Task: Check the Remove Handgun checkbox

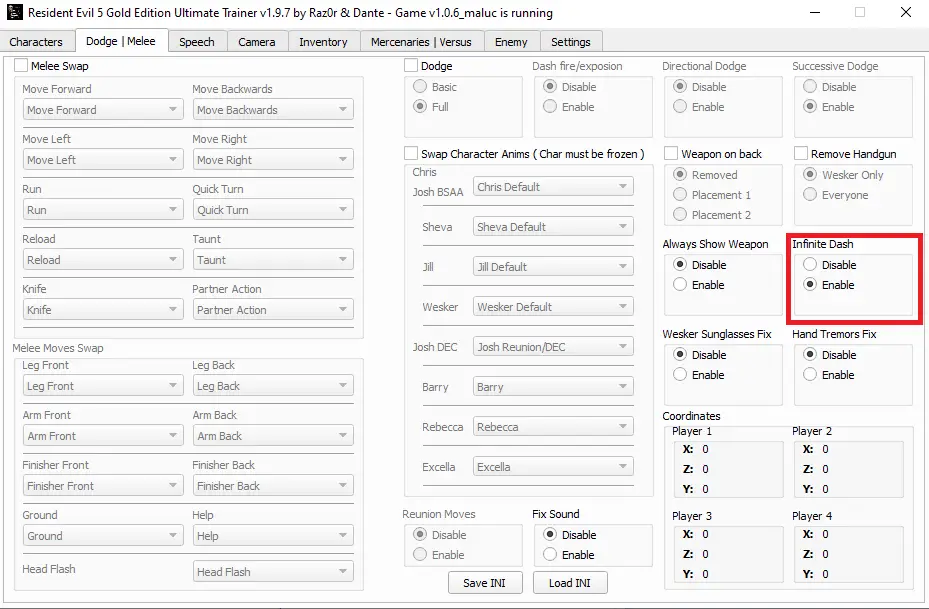Action: (801, 153)
